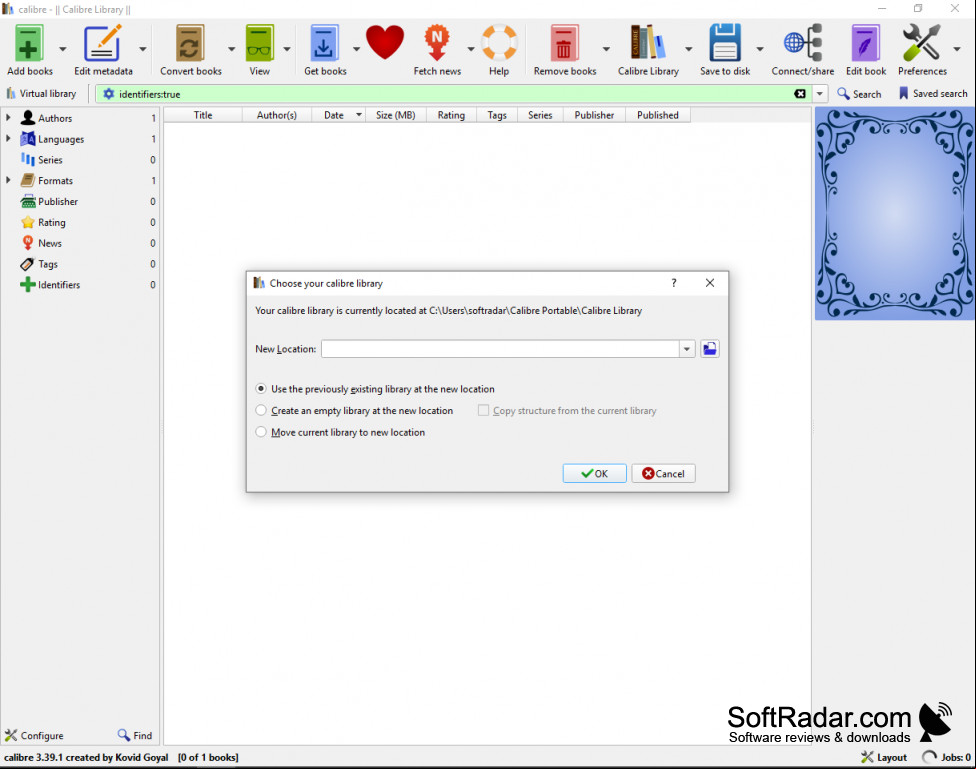
Task: Click the Search button
Action: click(x=859, y=93)
